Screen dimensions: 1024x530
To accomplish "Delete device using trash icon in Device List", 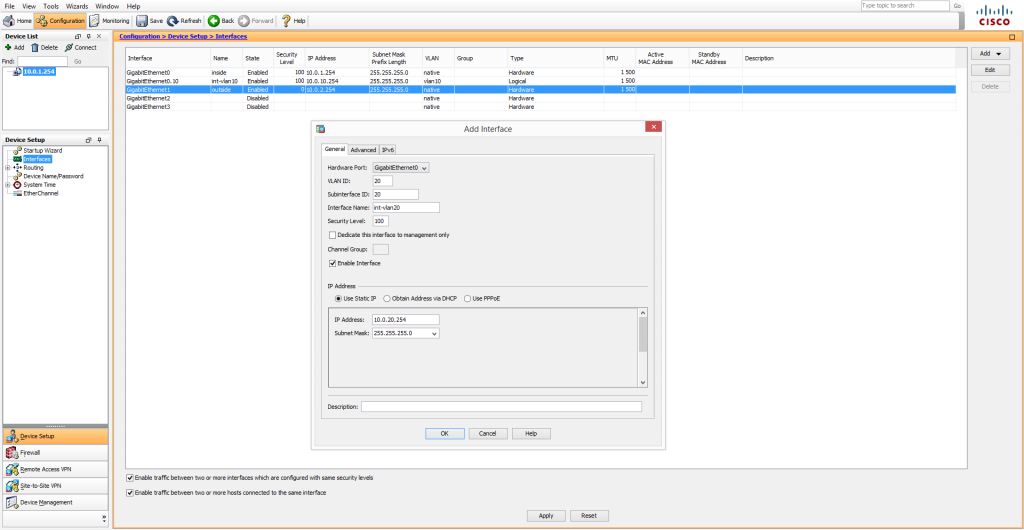I will [44, 48].
